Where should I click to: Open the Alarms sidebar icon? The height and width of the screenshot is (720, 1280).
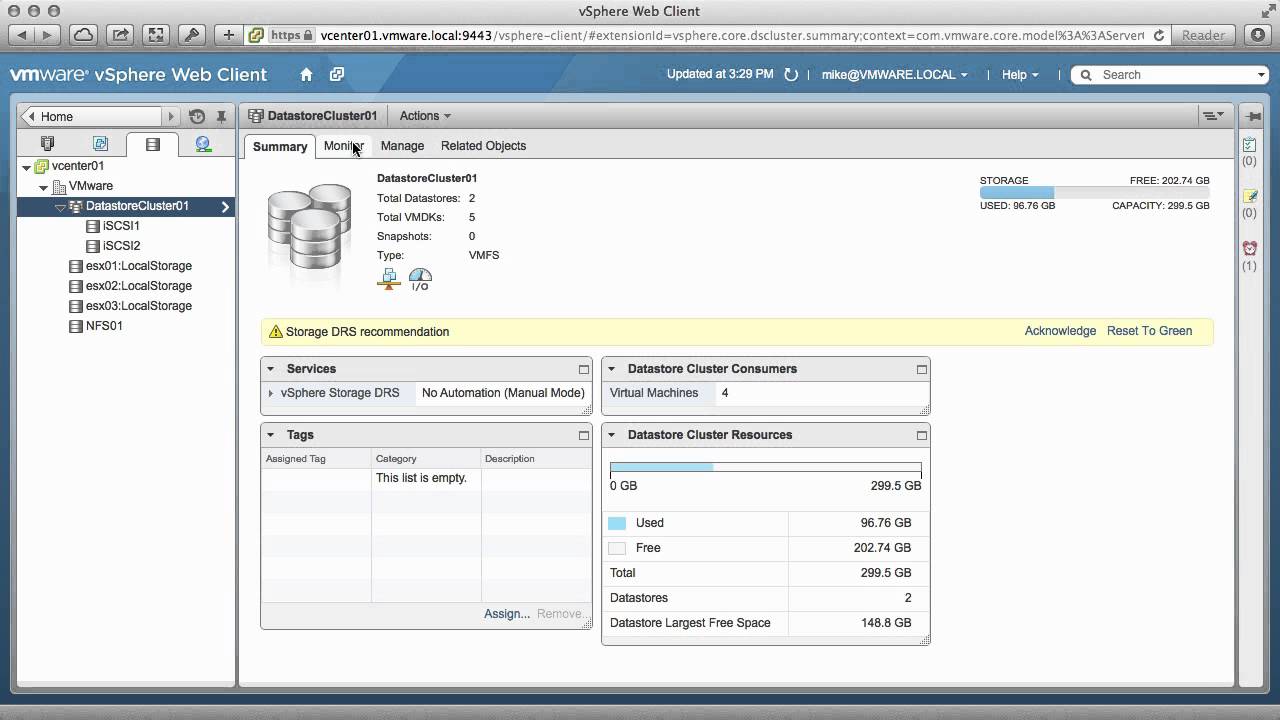coord(1249,249)
